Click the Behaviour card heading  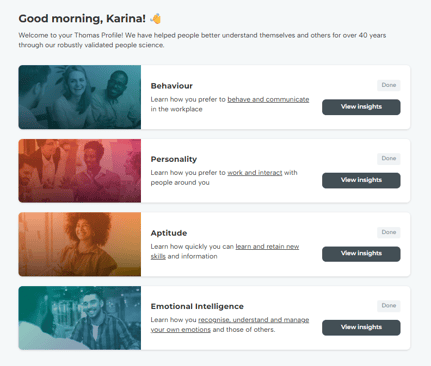(x=172, y=86)
